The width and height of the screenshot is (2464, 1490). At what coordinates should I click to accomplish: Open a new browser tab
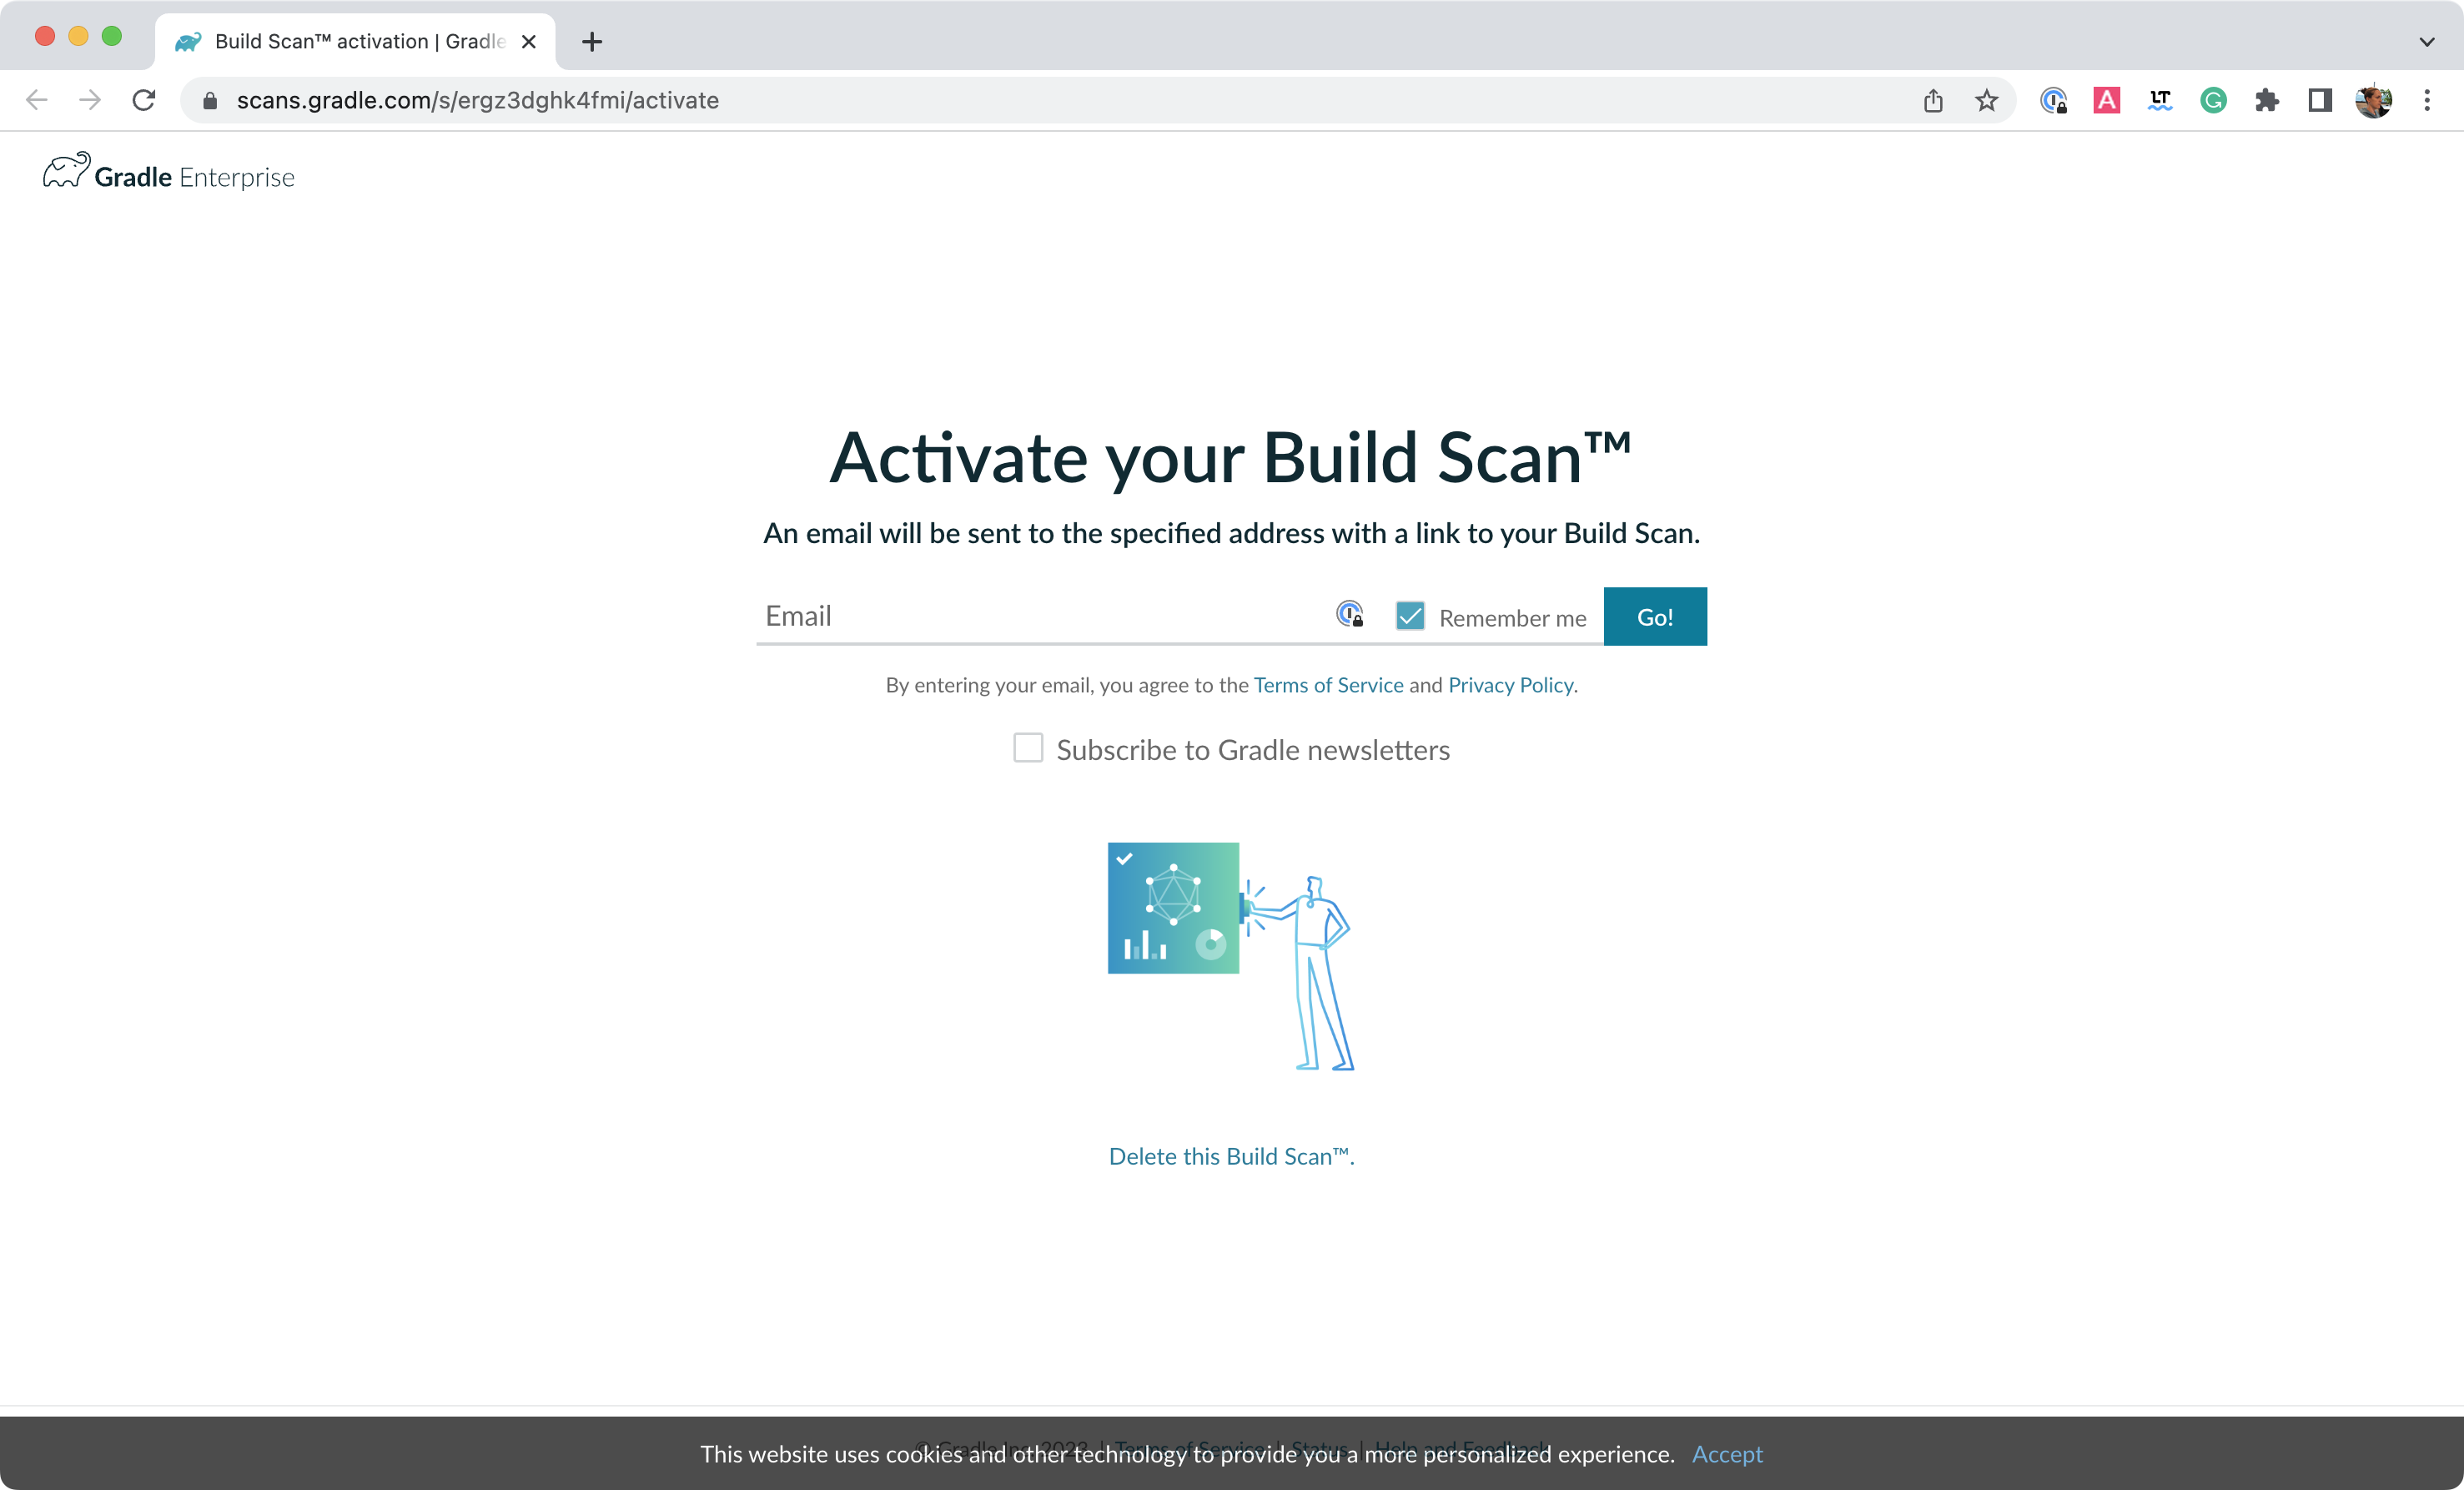(x=592, y=42)
